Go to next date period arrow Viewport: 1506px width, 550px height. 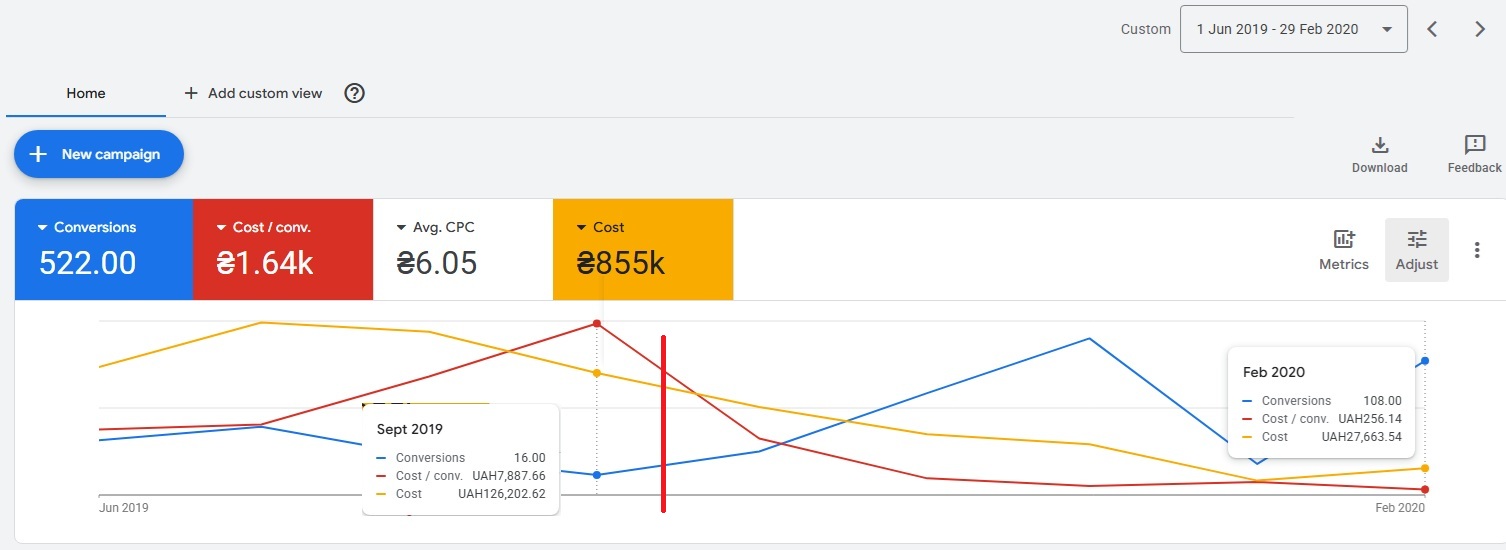point(1480,29)
